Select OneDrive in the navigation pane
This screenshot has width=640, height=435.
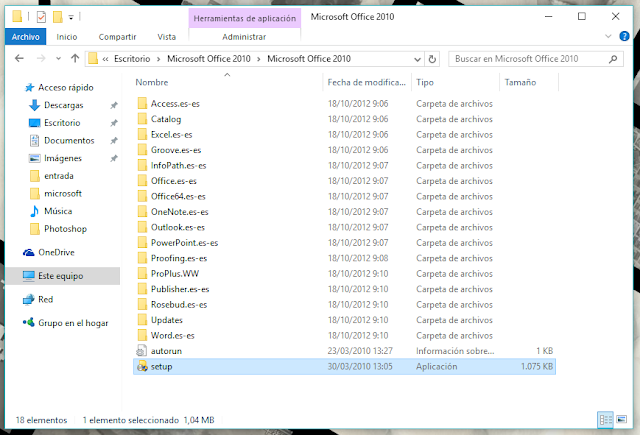(x=56, y=252)
